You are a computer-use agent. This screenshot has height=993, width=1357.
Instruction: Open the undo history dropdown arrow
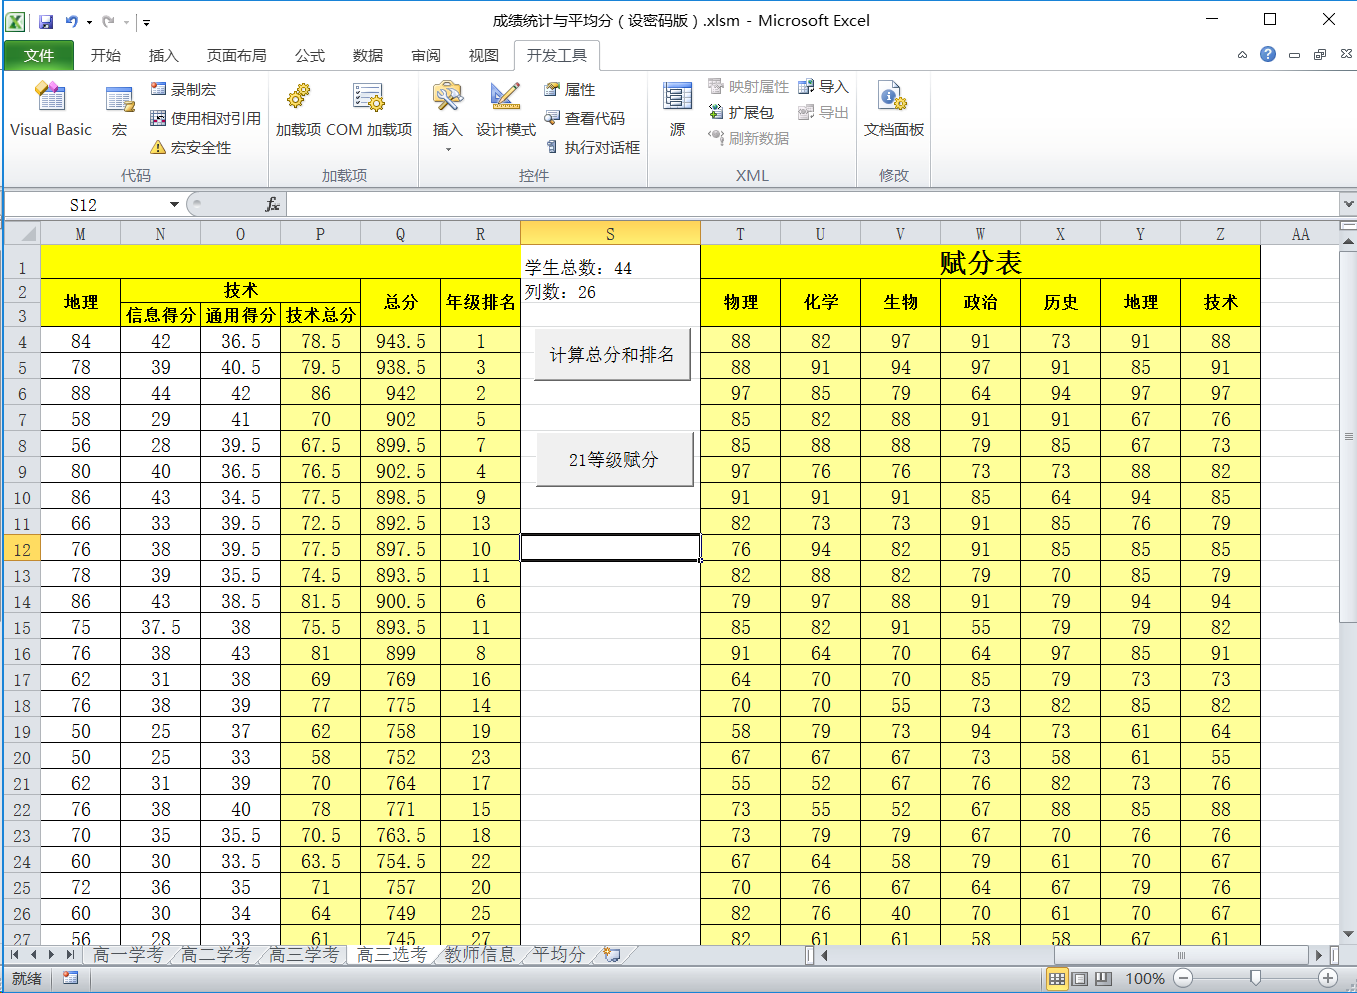pyautogui.click(x=89, y=21)
